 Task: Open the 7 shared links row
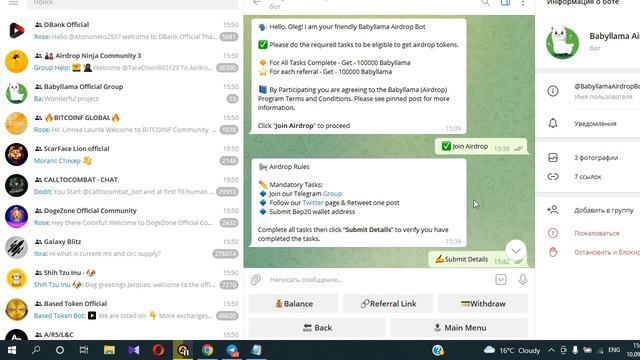588,177
